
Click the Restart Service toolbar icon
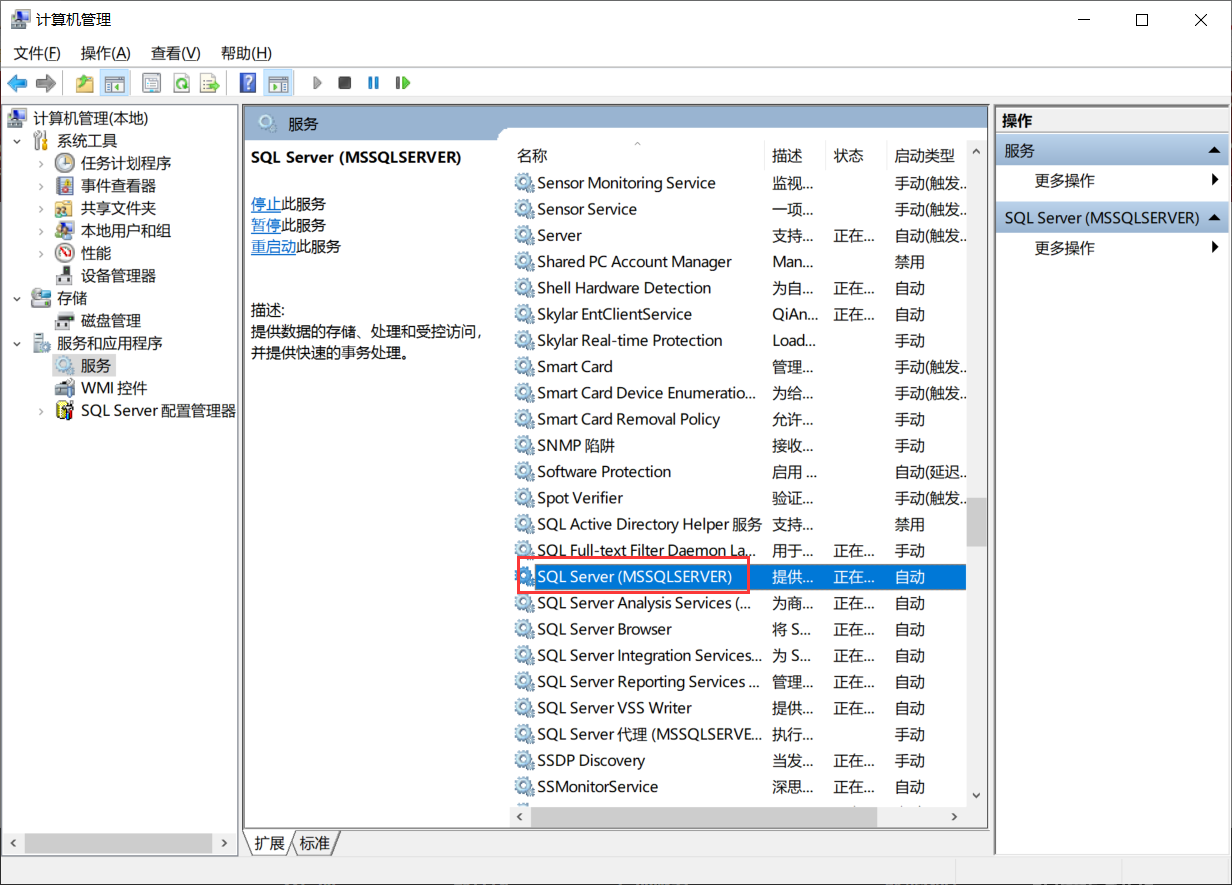tap(403, 83)
